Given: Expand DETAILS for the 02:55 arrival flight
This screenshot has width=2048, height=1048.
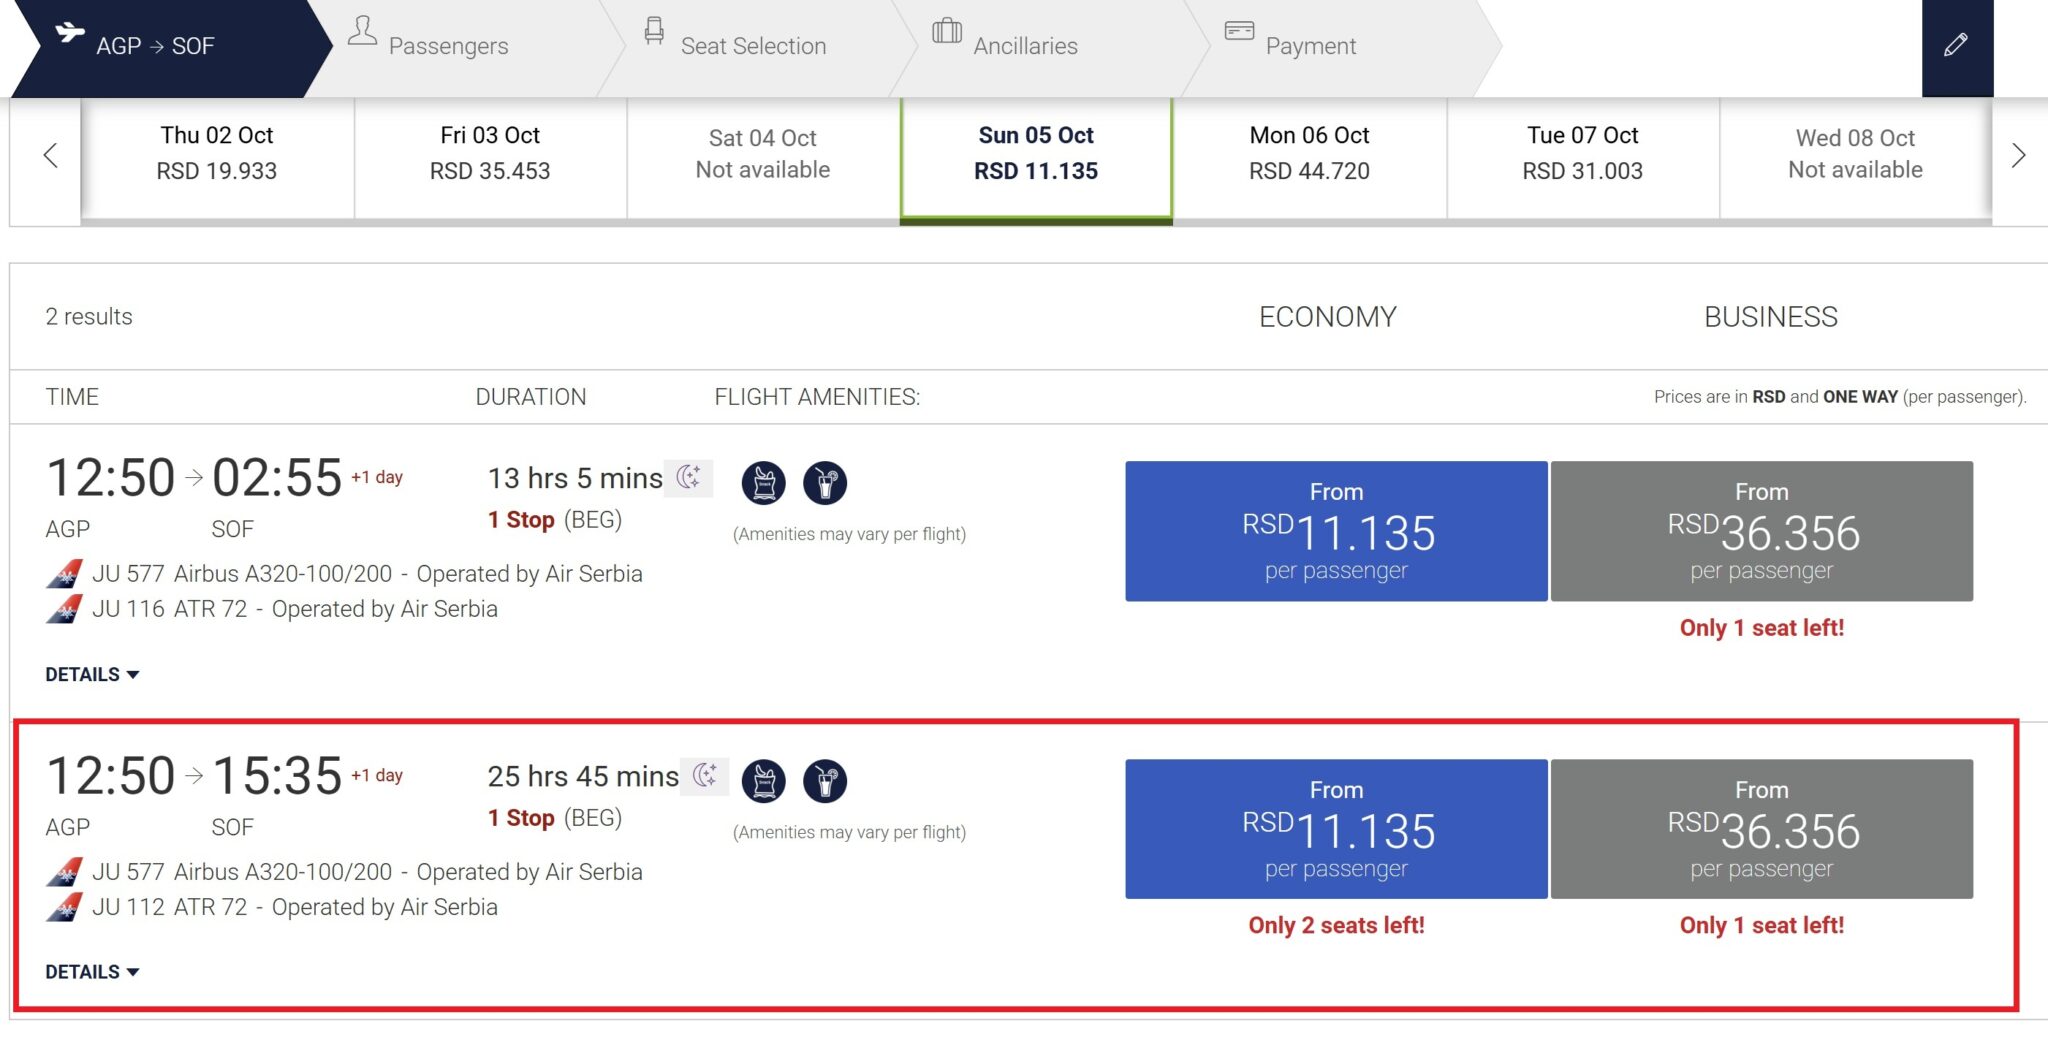Looking at the screenshot, I should click(91, 675).
